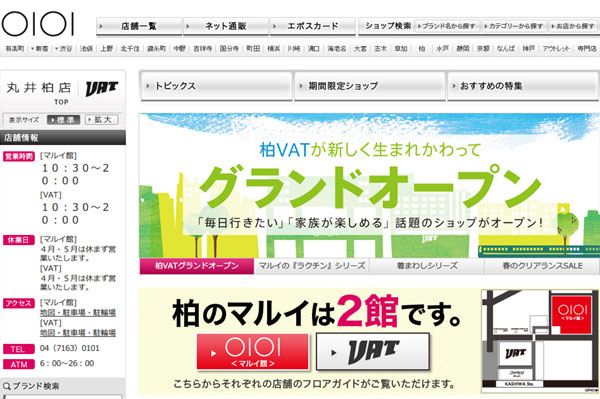Go to the 柏 store link

422,49
